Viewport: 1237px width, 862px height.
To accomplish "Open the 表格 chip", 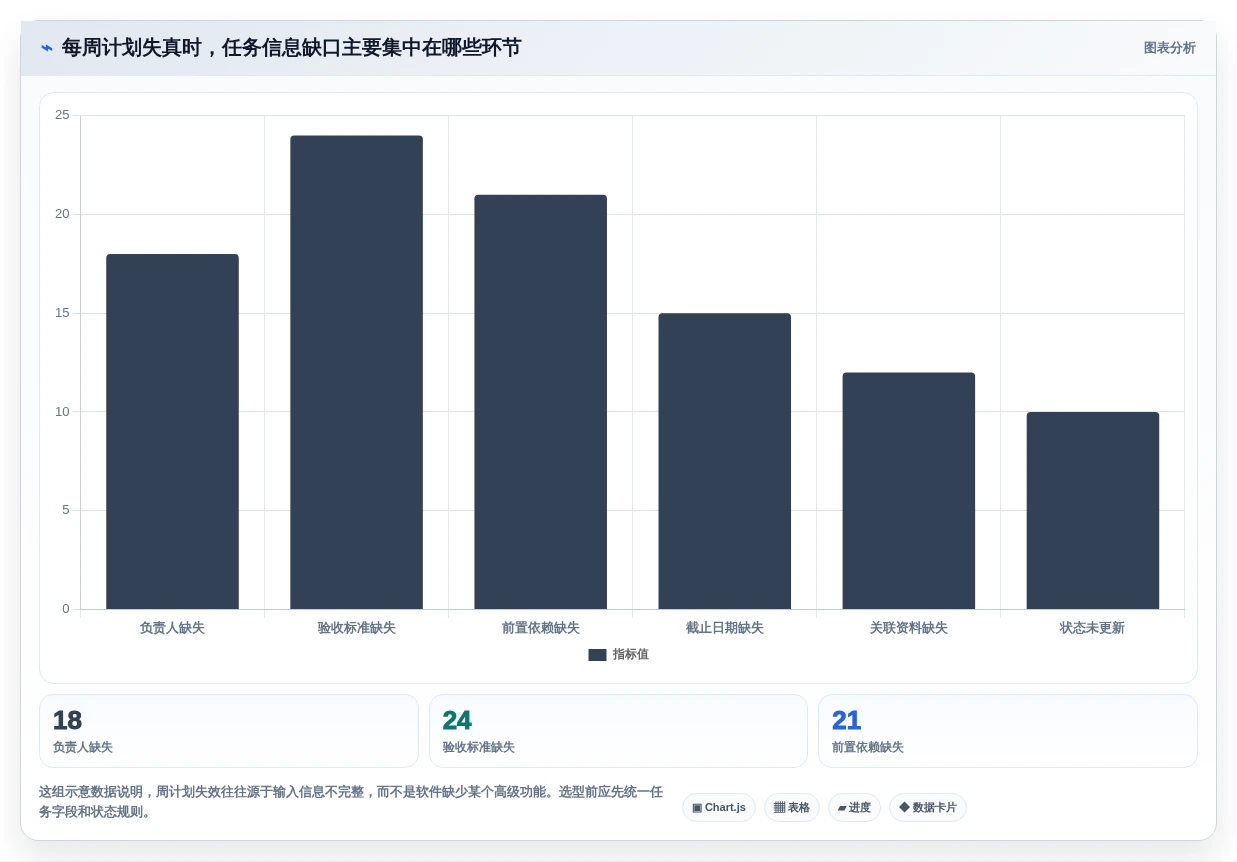I will tap(791, 808).
